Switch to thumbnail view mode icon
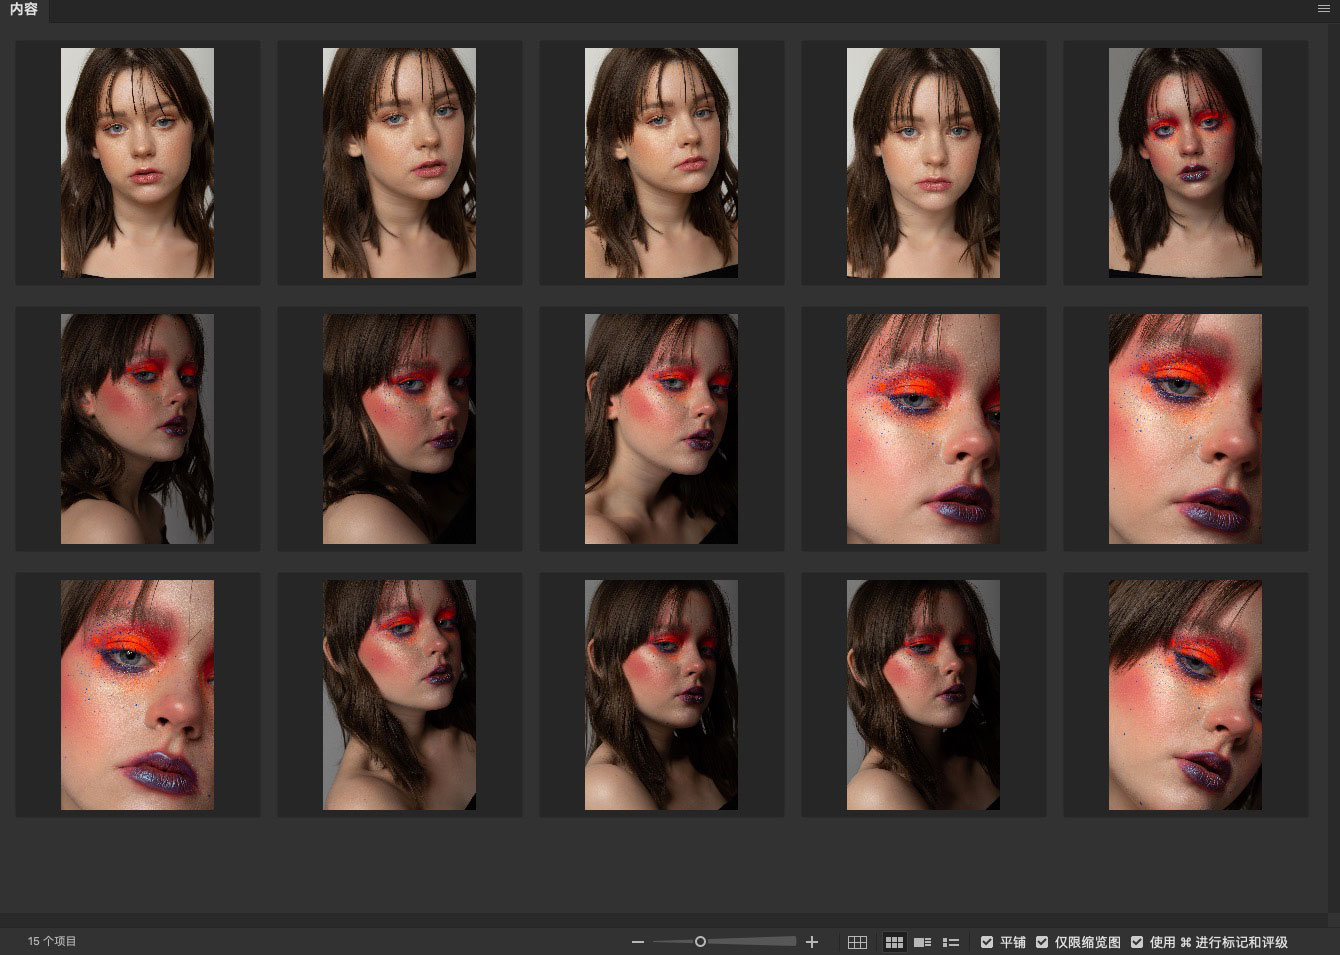This screenshot has width=1340, height=955. [894, 942]
